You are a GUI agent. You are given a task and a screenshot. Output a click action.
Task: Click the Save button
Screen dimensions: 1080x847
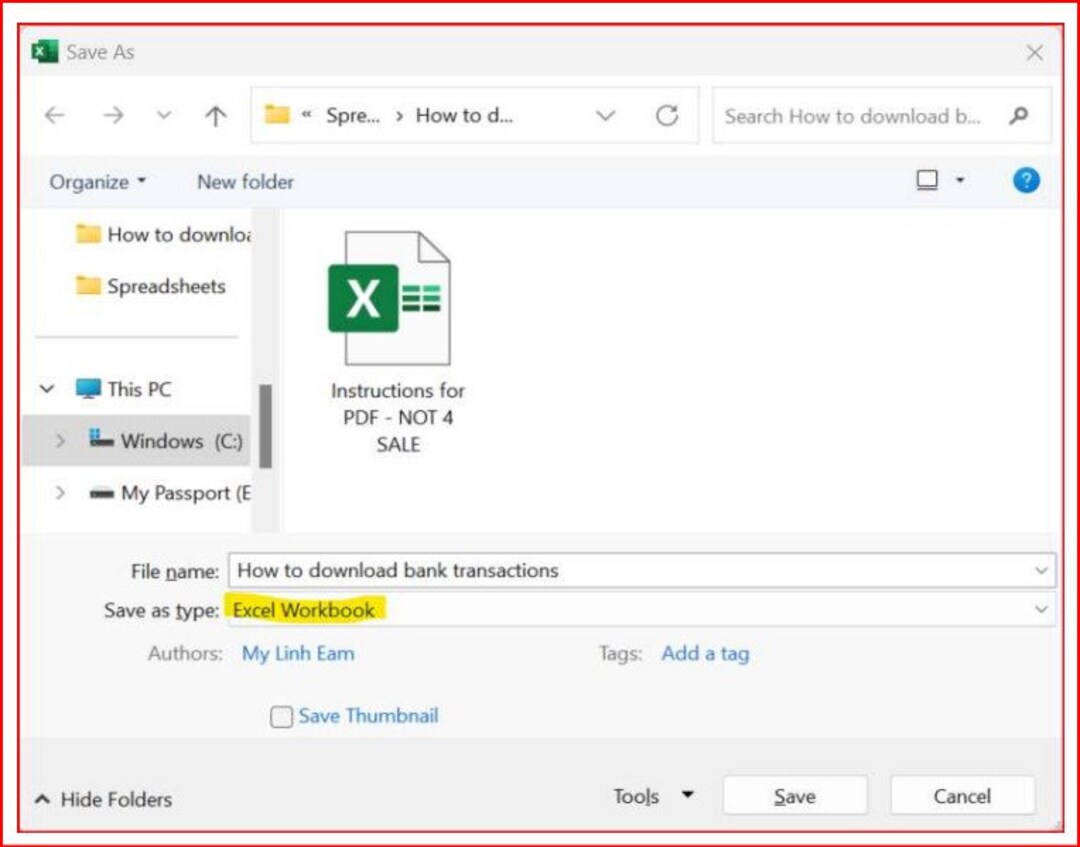[794, 795]
